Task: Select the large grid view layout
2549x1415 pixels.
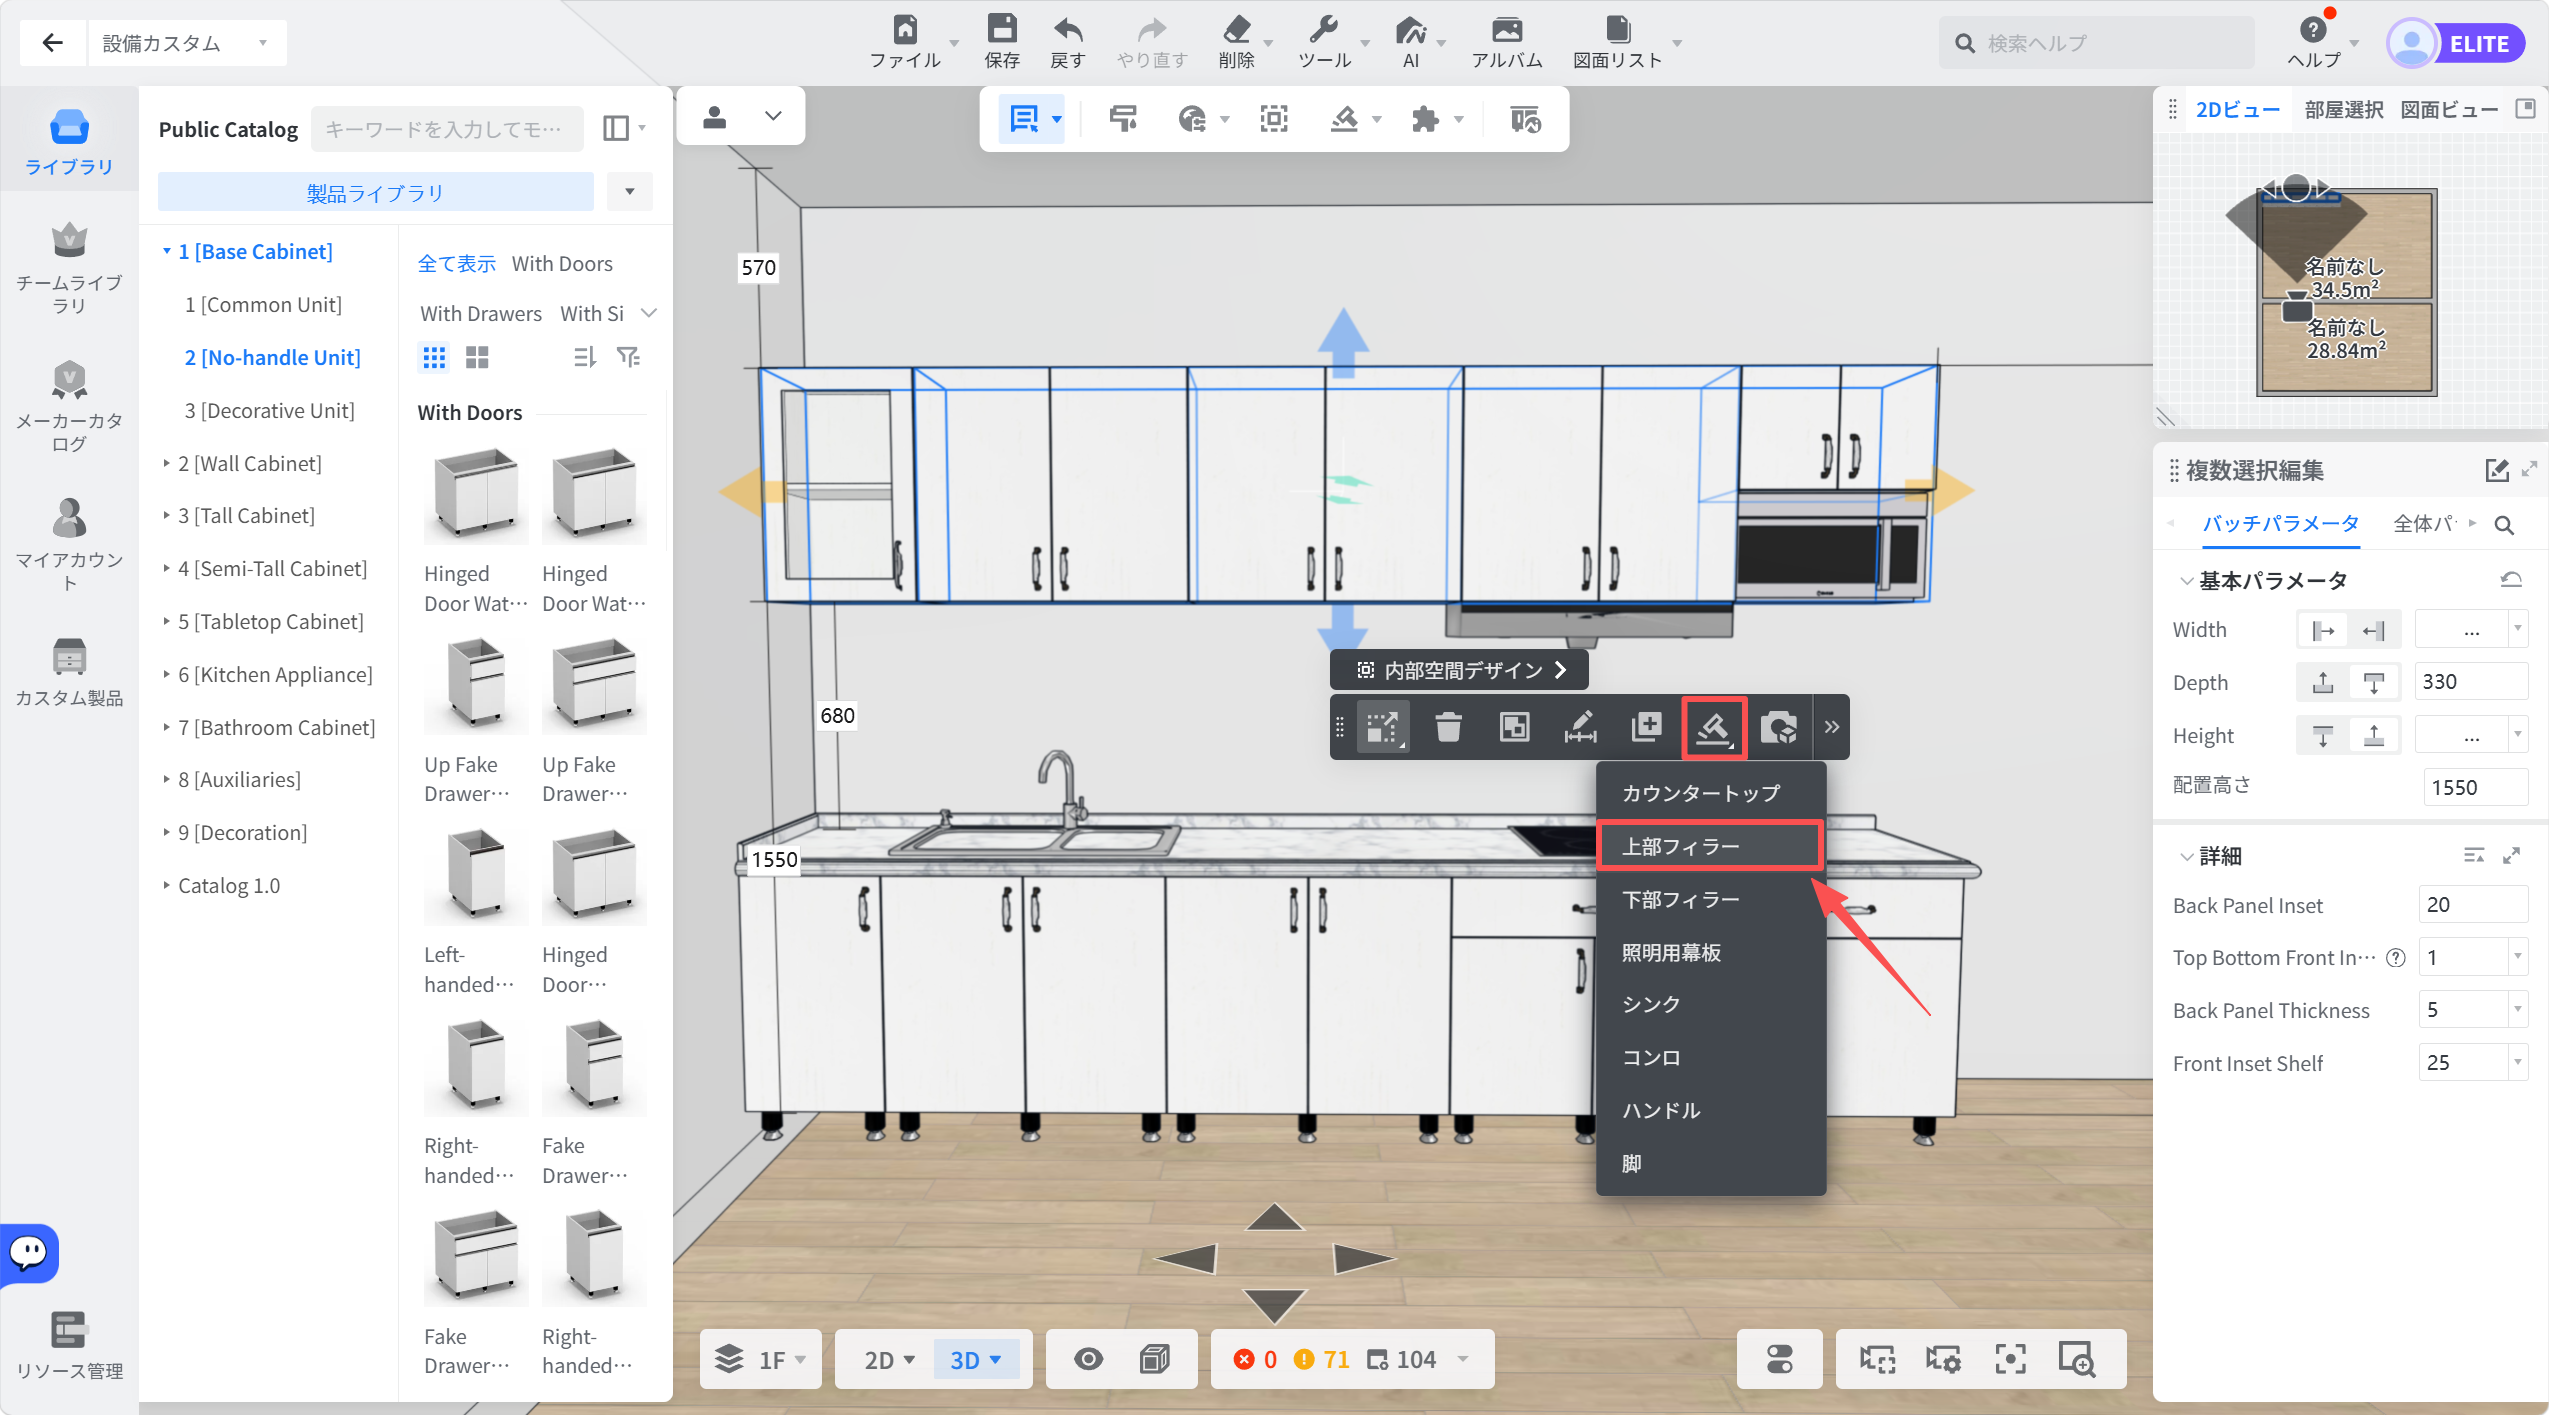Action: pos(477,357)
